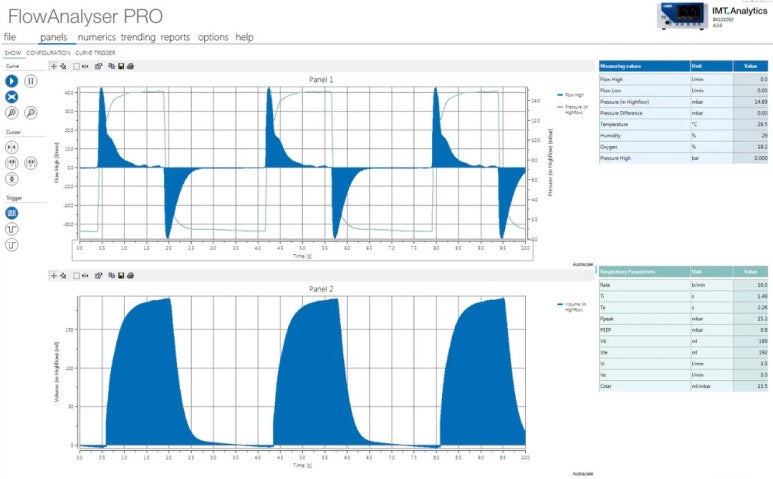Click the cursor-marker icon in Panel 1 toolbar
This screenshot has width=773, height=479.
click(x=85, y=67)
